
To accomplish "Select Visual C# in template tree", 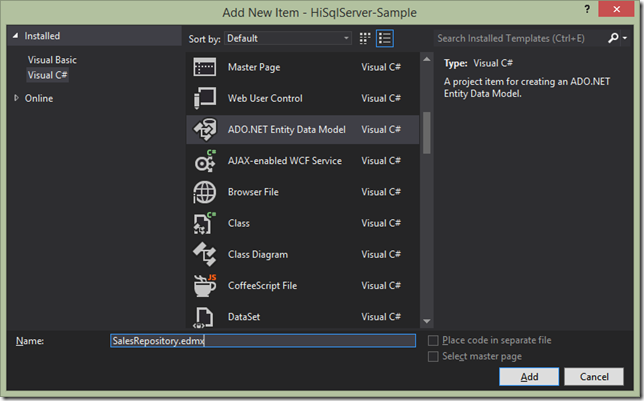I will [47, 75].
